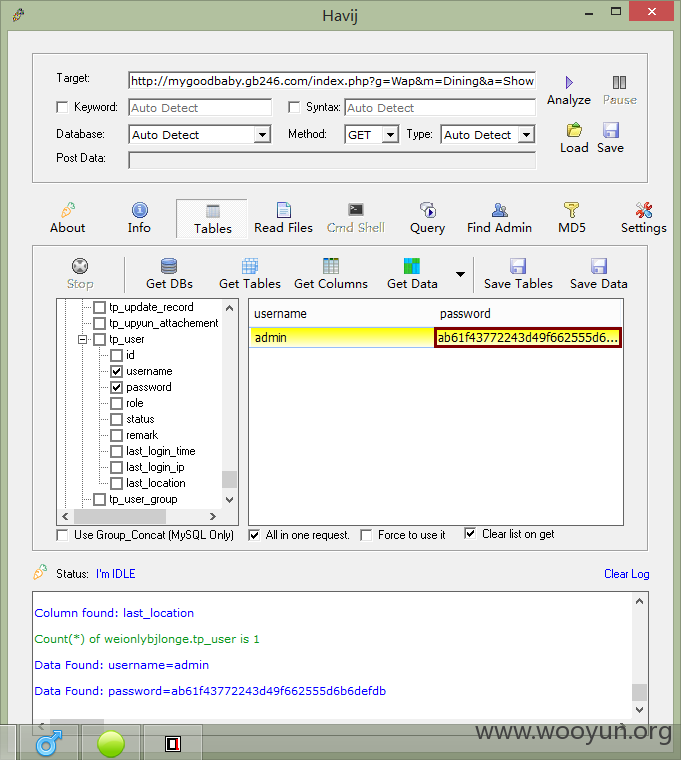Image resolution: width=681 pixels, height=760 pixels.
Task: Click log panel scroll up arrow
Action: click(x=639, y=602)
